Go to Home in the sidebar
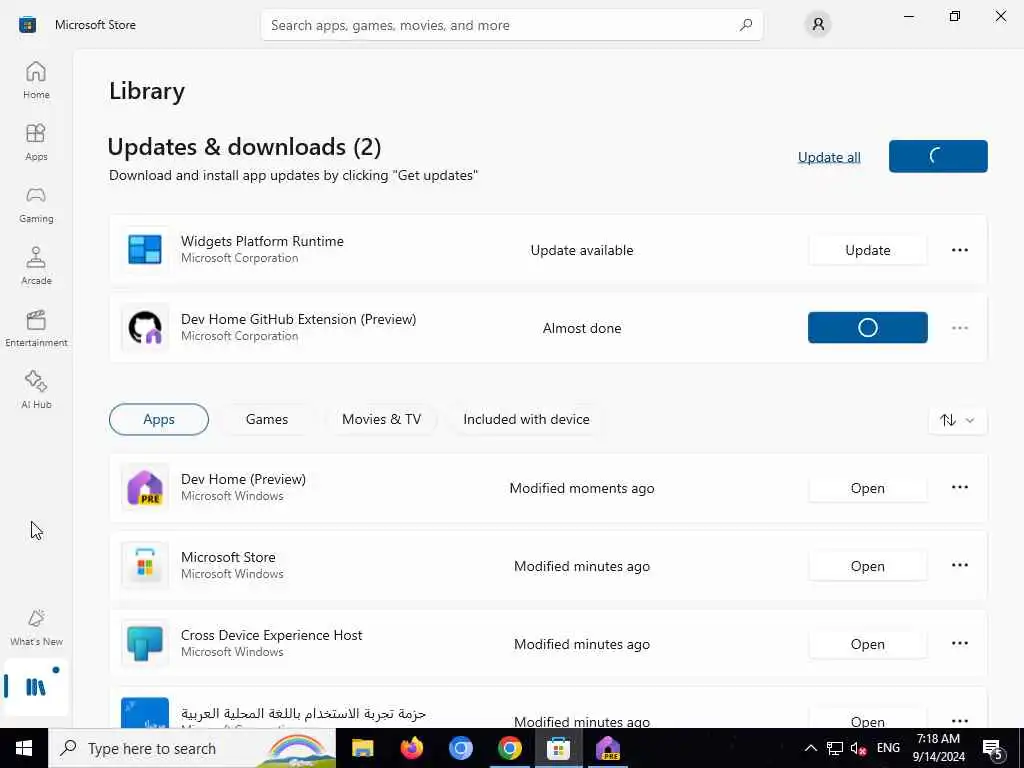 coord(36,80)
